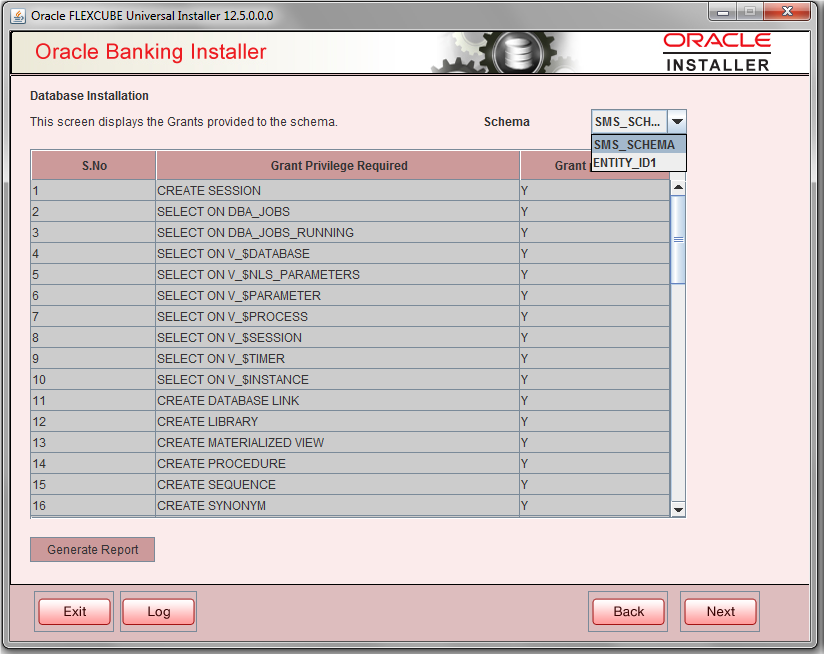824x654 pixels.
Task: Click the Generate Report button
Action: tap(92, 549)
